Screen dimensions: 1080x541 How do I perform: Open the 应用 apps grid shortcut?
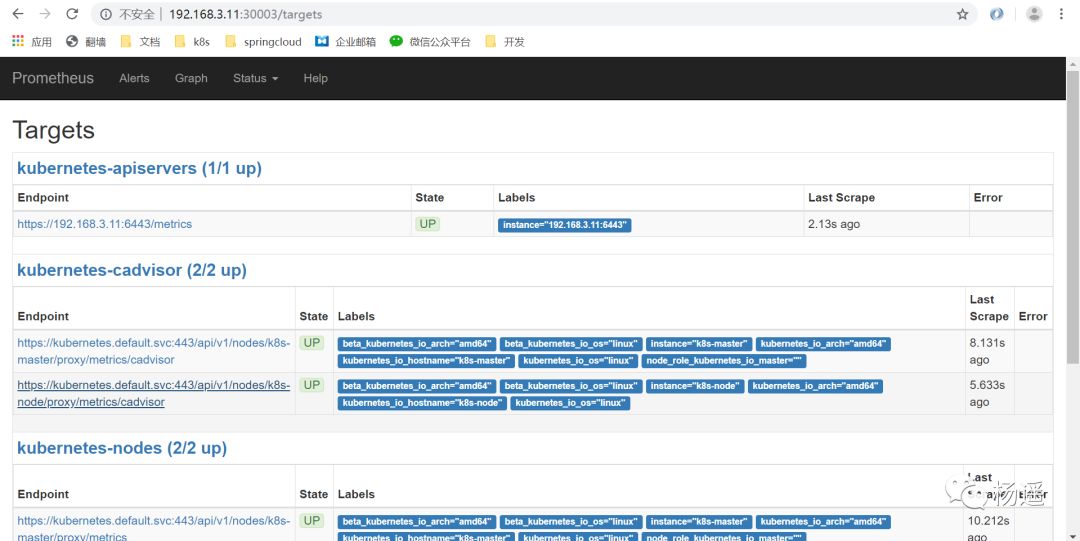(x=32, y=41)
